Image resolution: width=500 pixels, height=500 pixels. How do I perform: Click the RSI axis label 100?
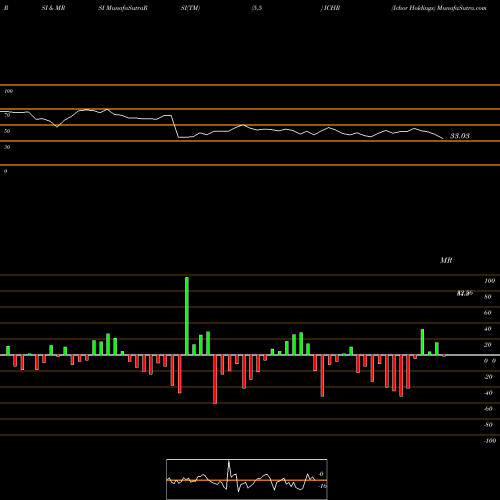8,91
